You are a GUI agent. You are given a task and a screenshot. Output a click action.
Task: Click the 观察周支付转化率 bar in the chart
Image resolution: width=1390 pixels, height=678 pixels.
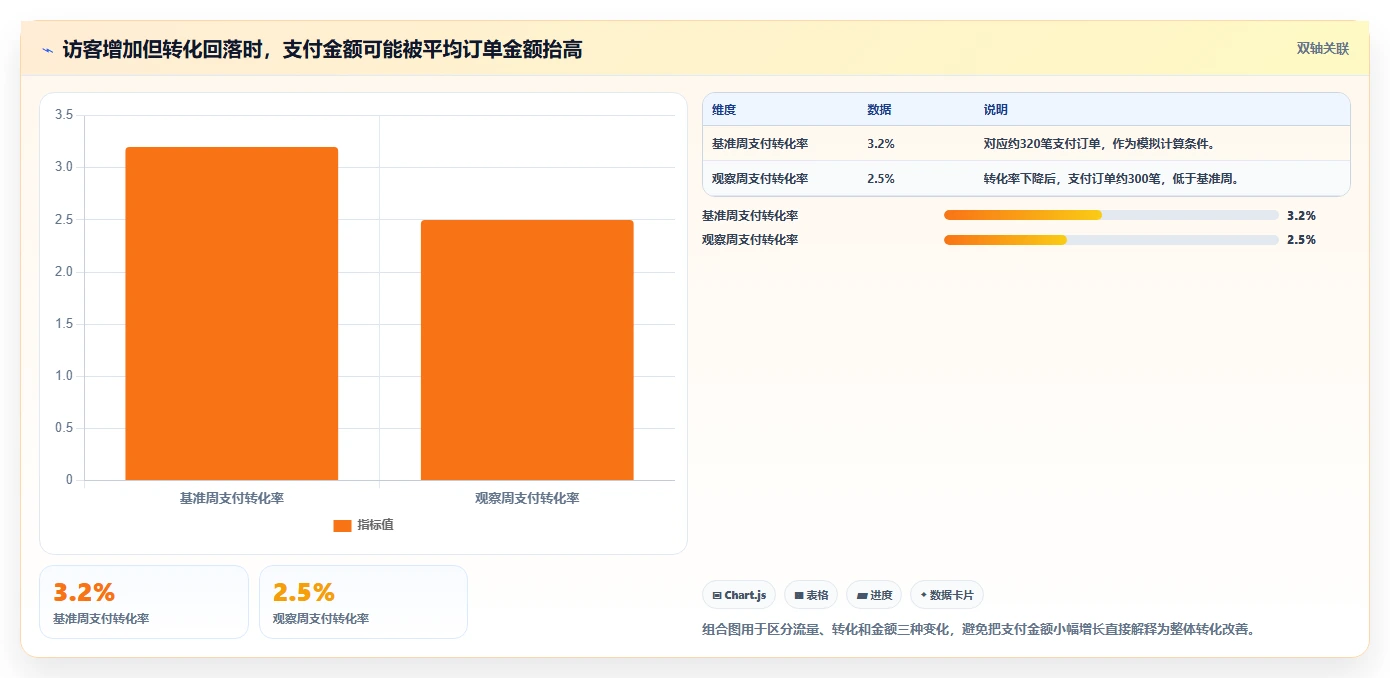(x=527, y=350)
